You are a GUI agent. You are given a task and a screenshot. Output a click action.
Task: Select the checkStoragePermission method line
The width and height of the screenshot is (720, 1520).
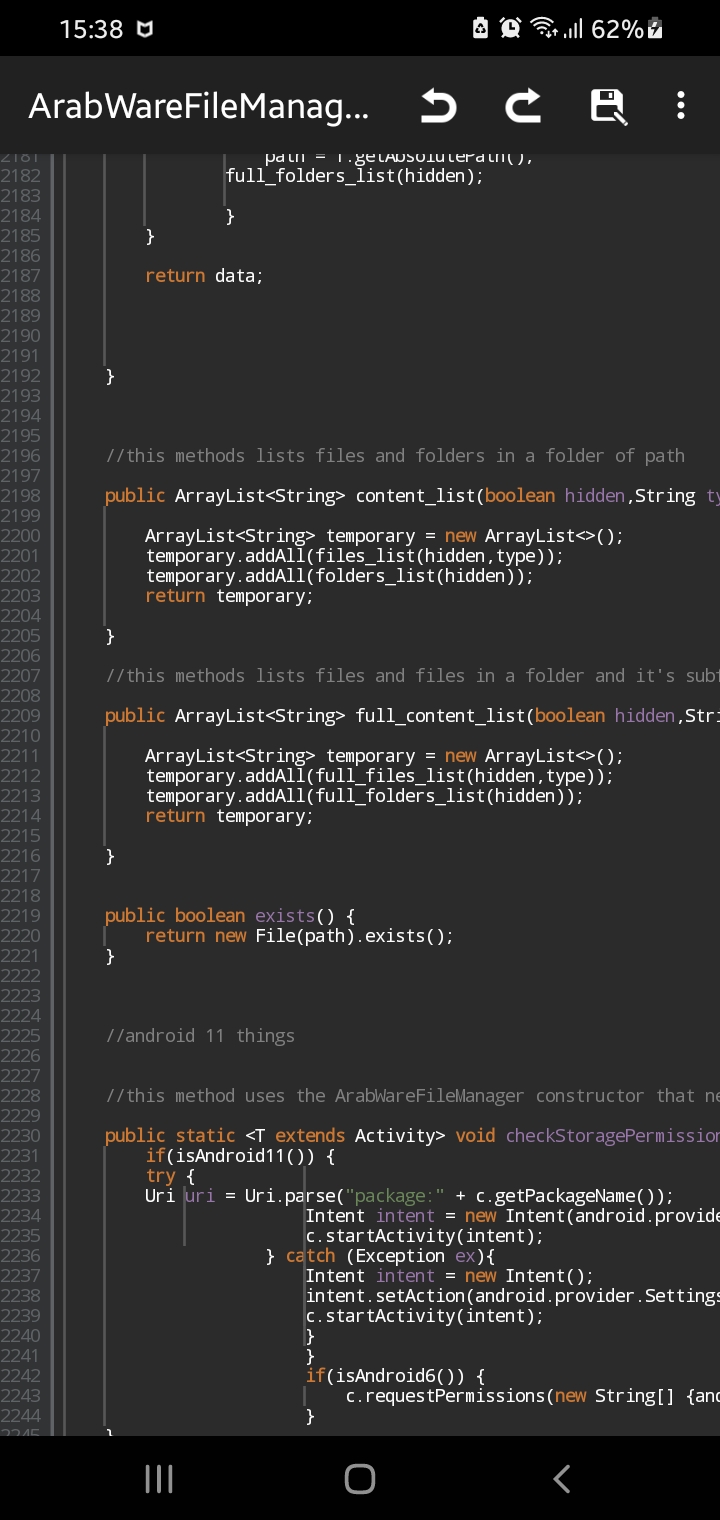pyautogui.click(x=612, y=1135)
